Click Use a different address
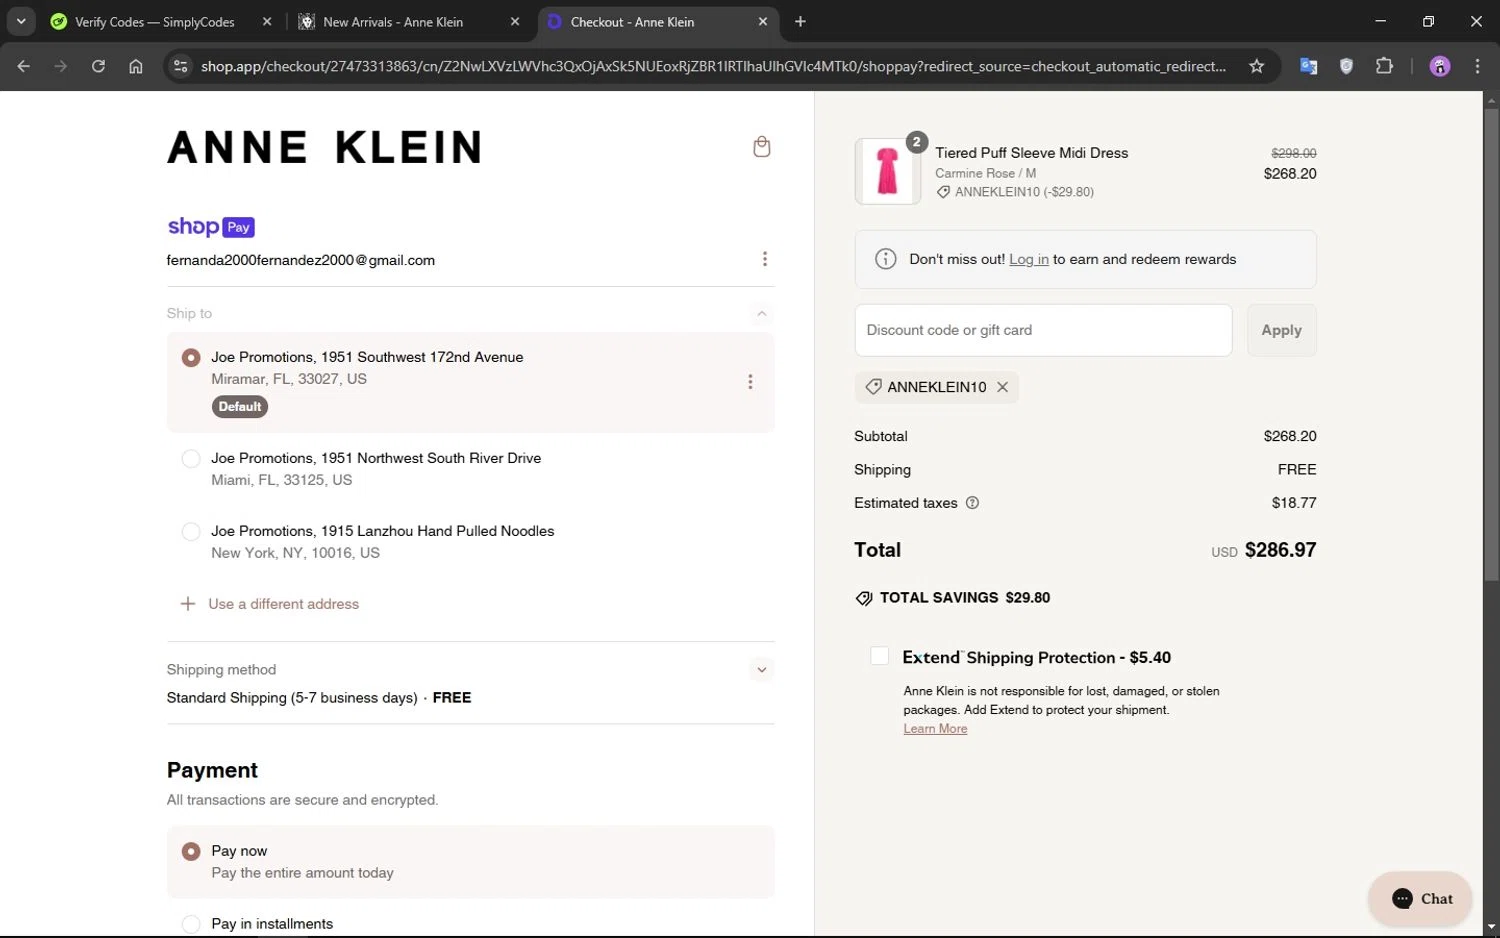The image size is (1500, 938). (283, 604)
